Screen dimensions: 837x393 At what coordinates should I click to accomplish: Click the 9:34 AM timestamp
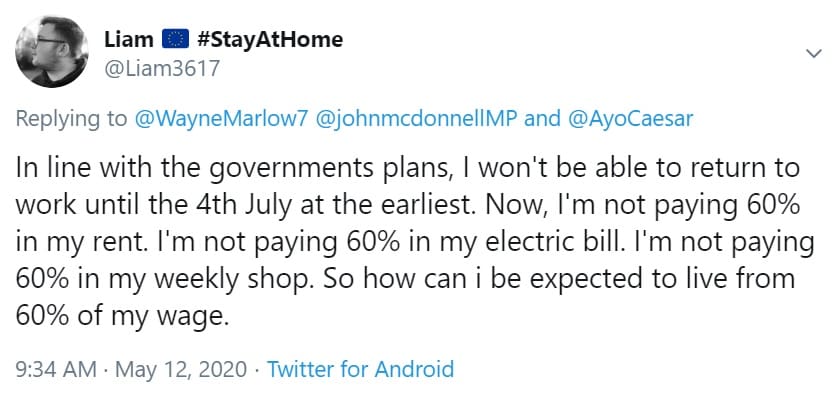[x=56, y=369]
